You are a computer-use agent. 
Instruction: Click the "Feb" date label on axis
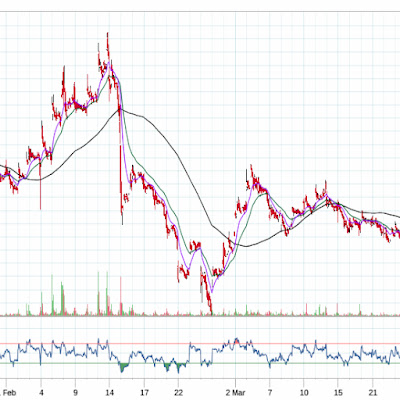click(x=9, y=393)
